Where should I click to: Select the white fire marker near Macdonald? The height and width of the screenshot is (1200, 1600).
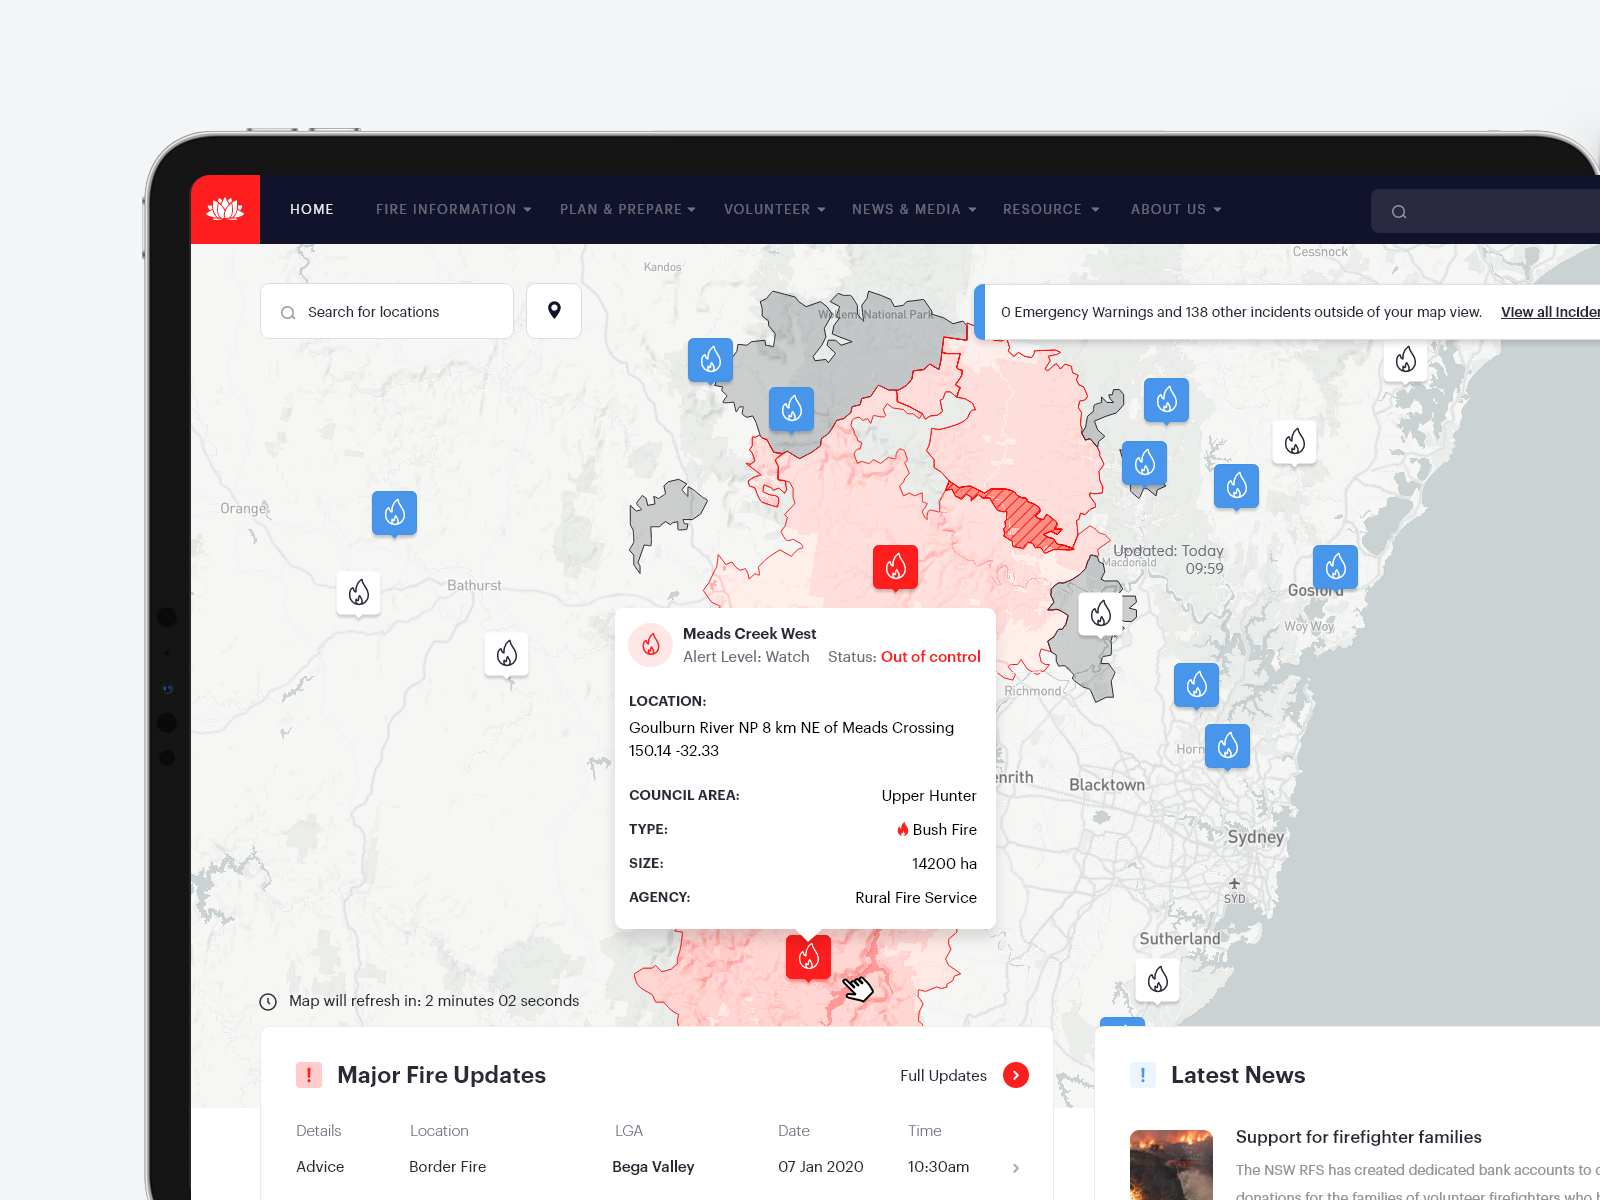1100,613
